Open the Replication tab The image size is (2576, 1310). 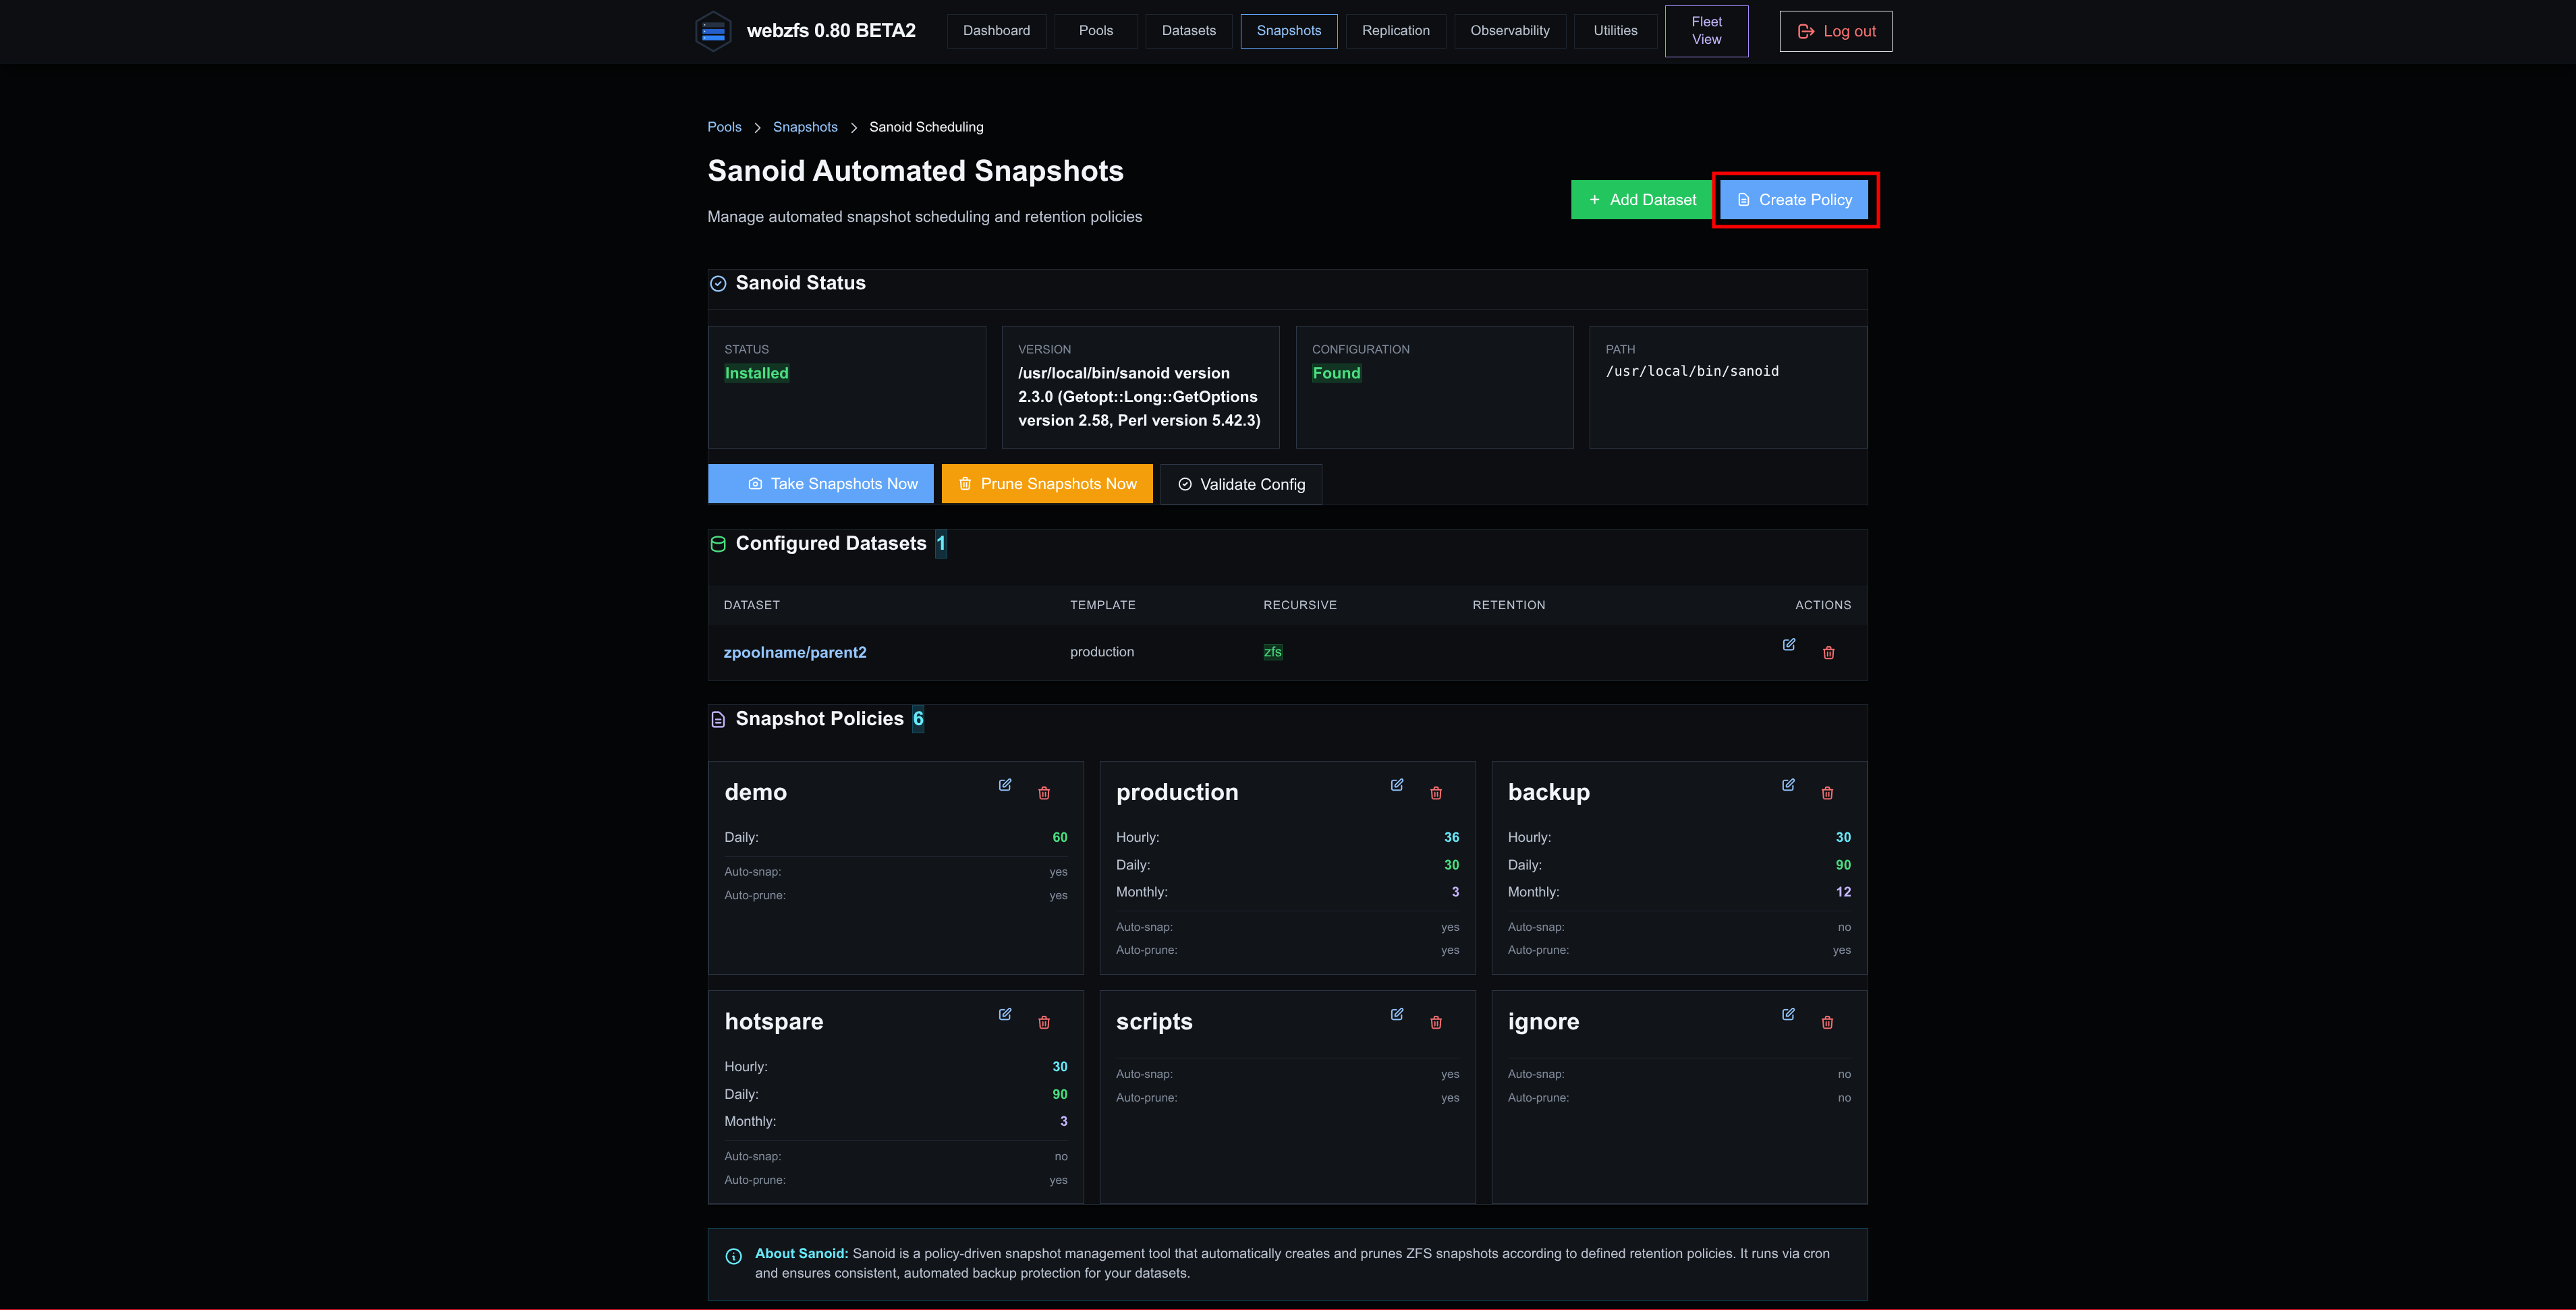click(x=1395, y=31)
